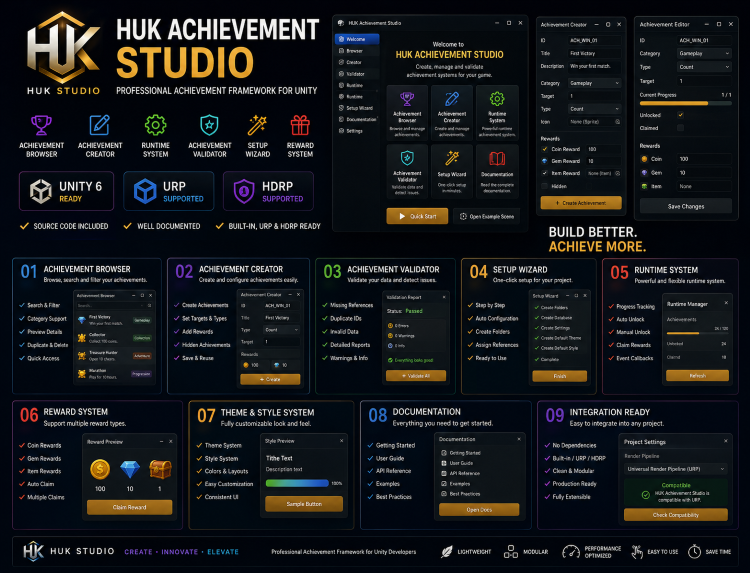Open Type Count dropdown in Achievement Creator

tap(595, 109)
